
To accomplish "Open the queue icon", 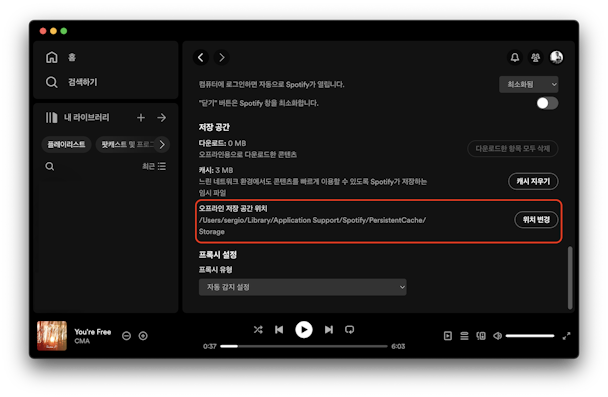I will pyautogui.click(x=464, y=336).
